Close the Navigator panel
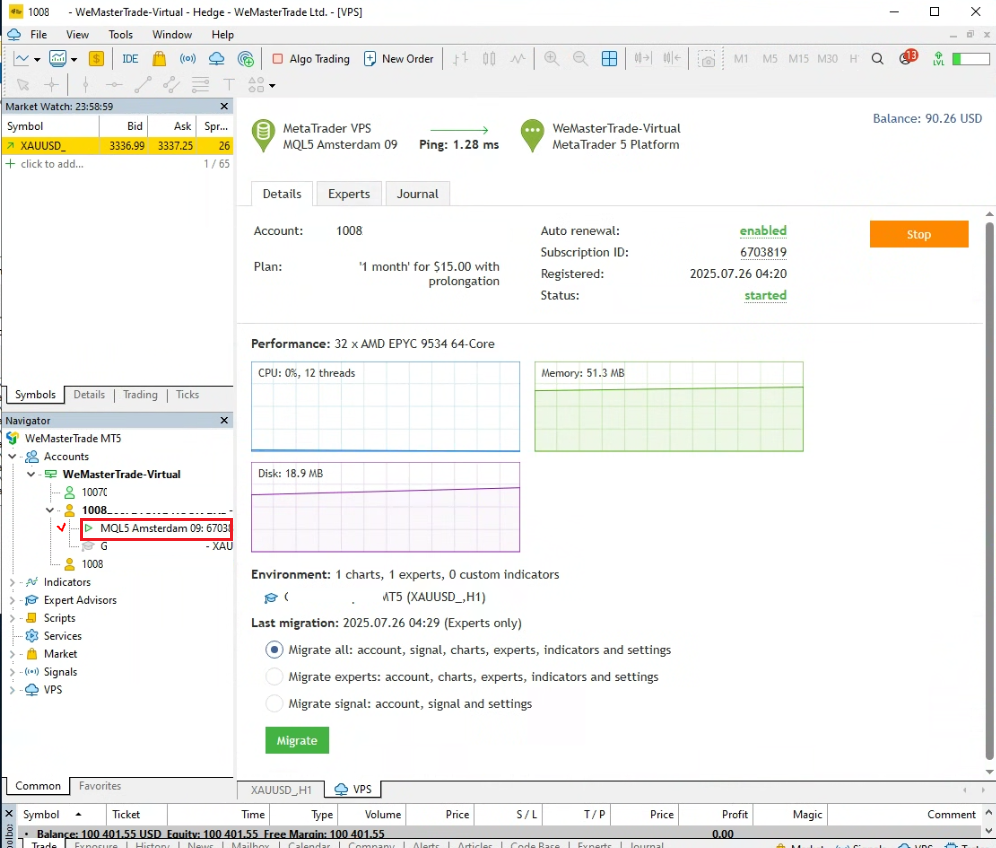The width and height of the screenshot is (996, 848). (224, 421)
